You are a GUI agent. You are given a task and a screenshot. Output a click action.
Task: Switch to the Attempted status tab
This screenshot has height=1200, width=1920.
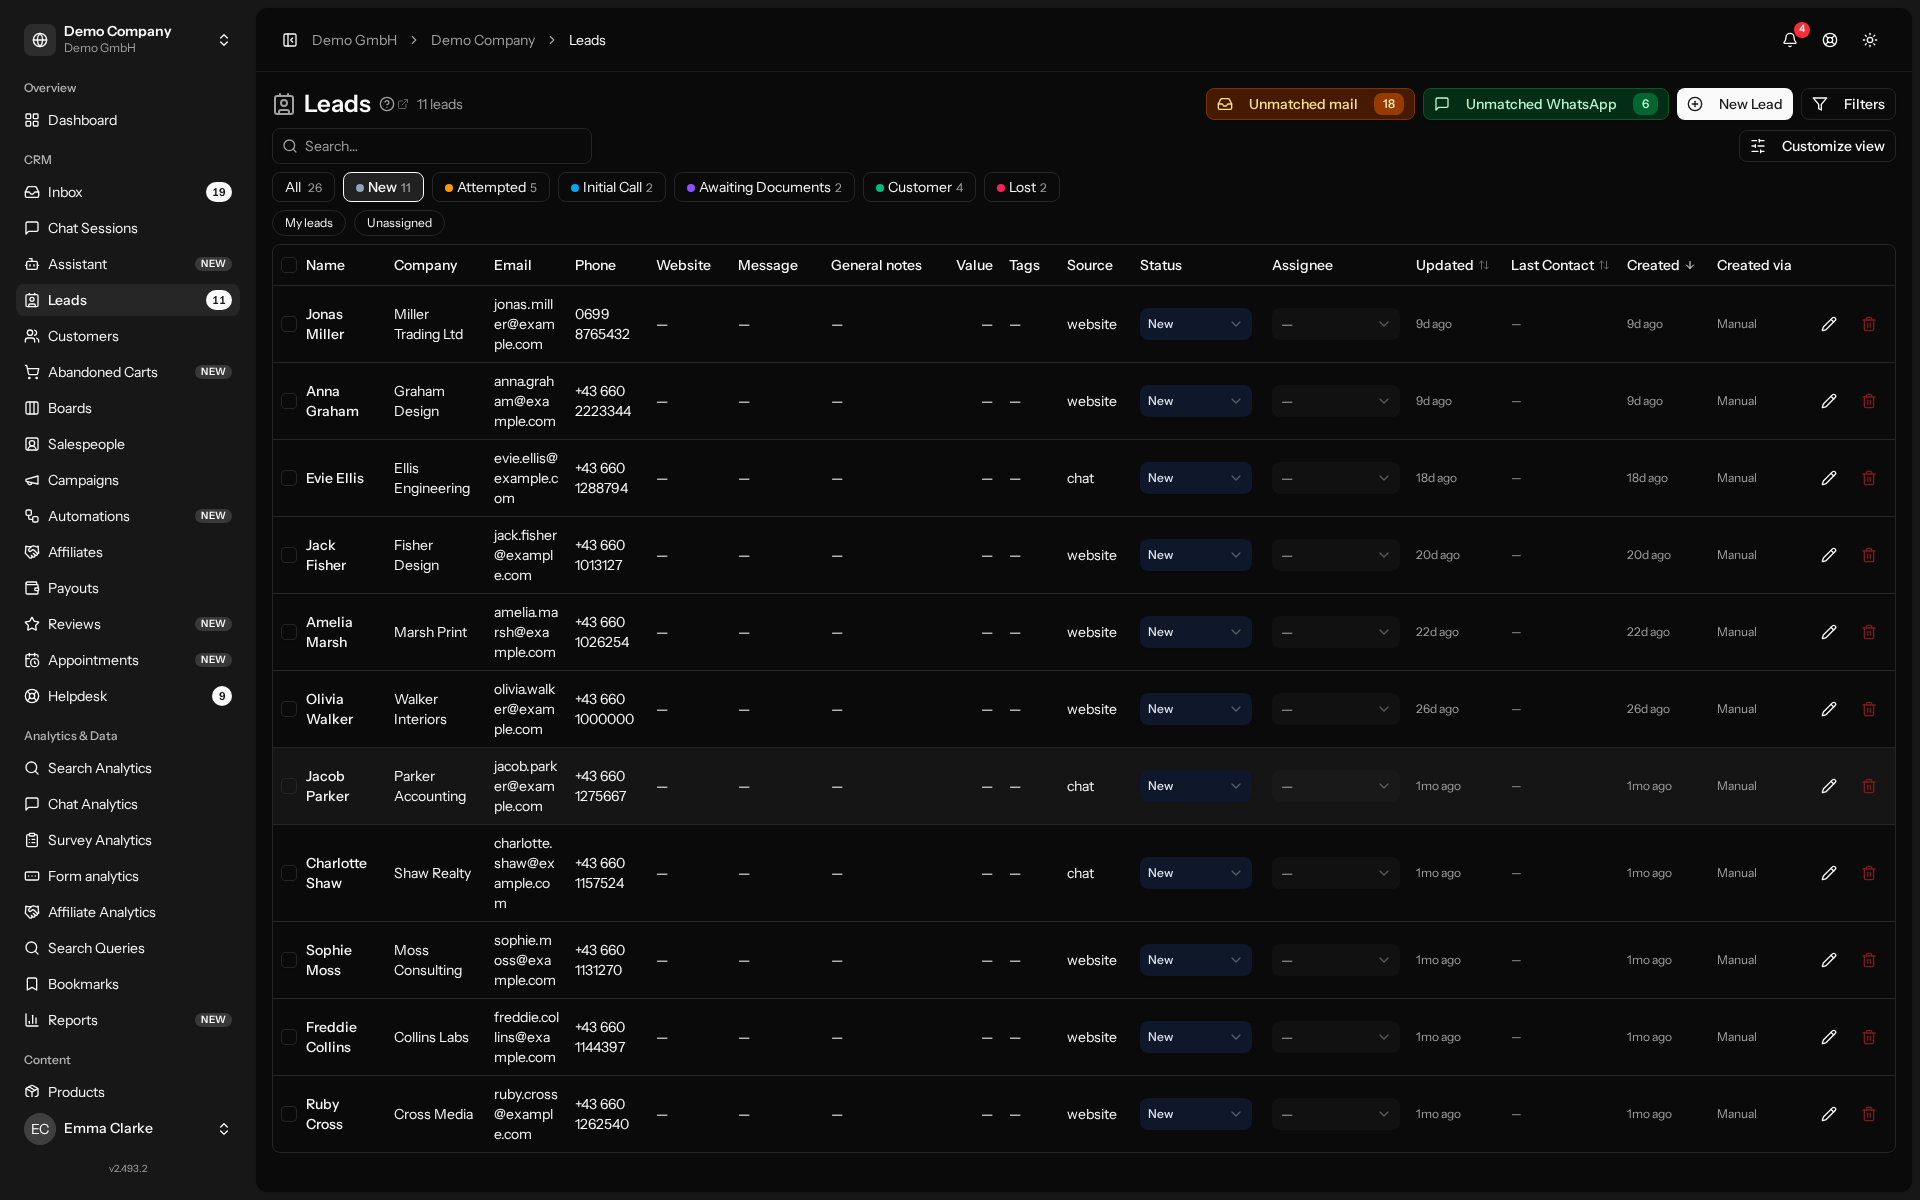click(x=490, y=187)
